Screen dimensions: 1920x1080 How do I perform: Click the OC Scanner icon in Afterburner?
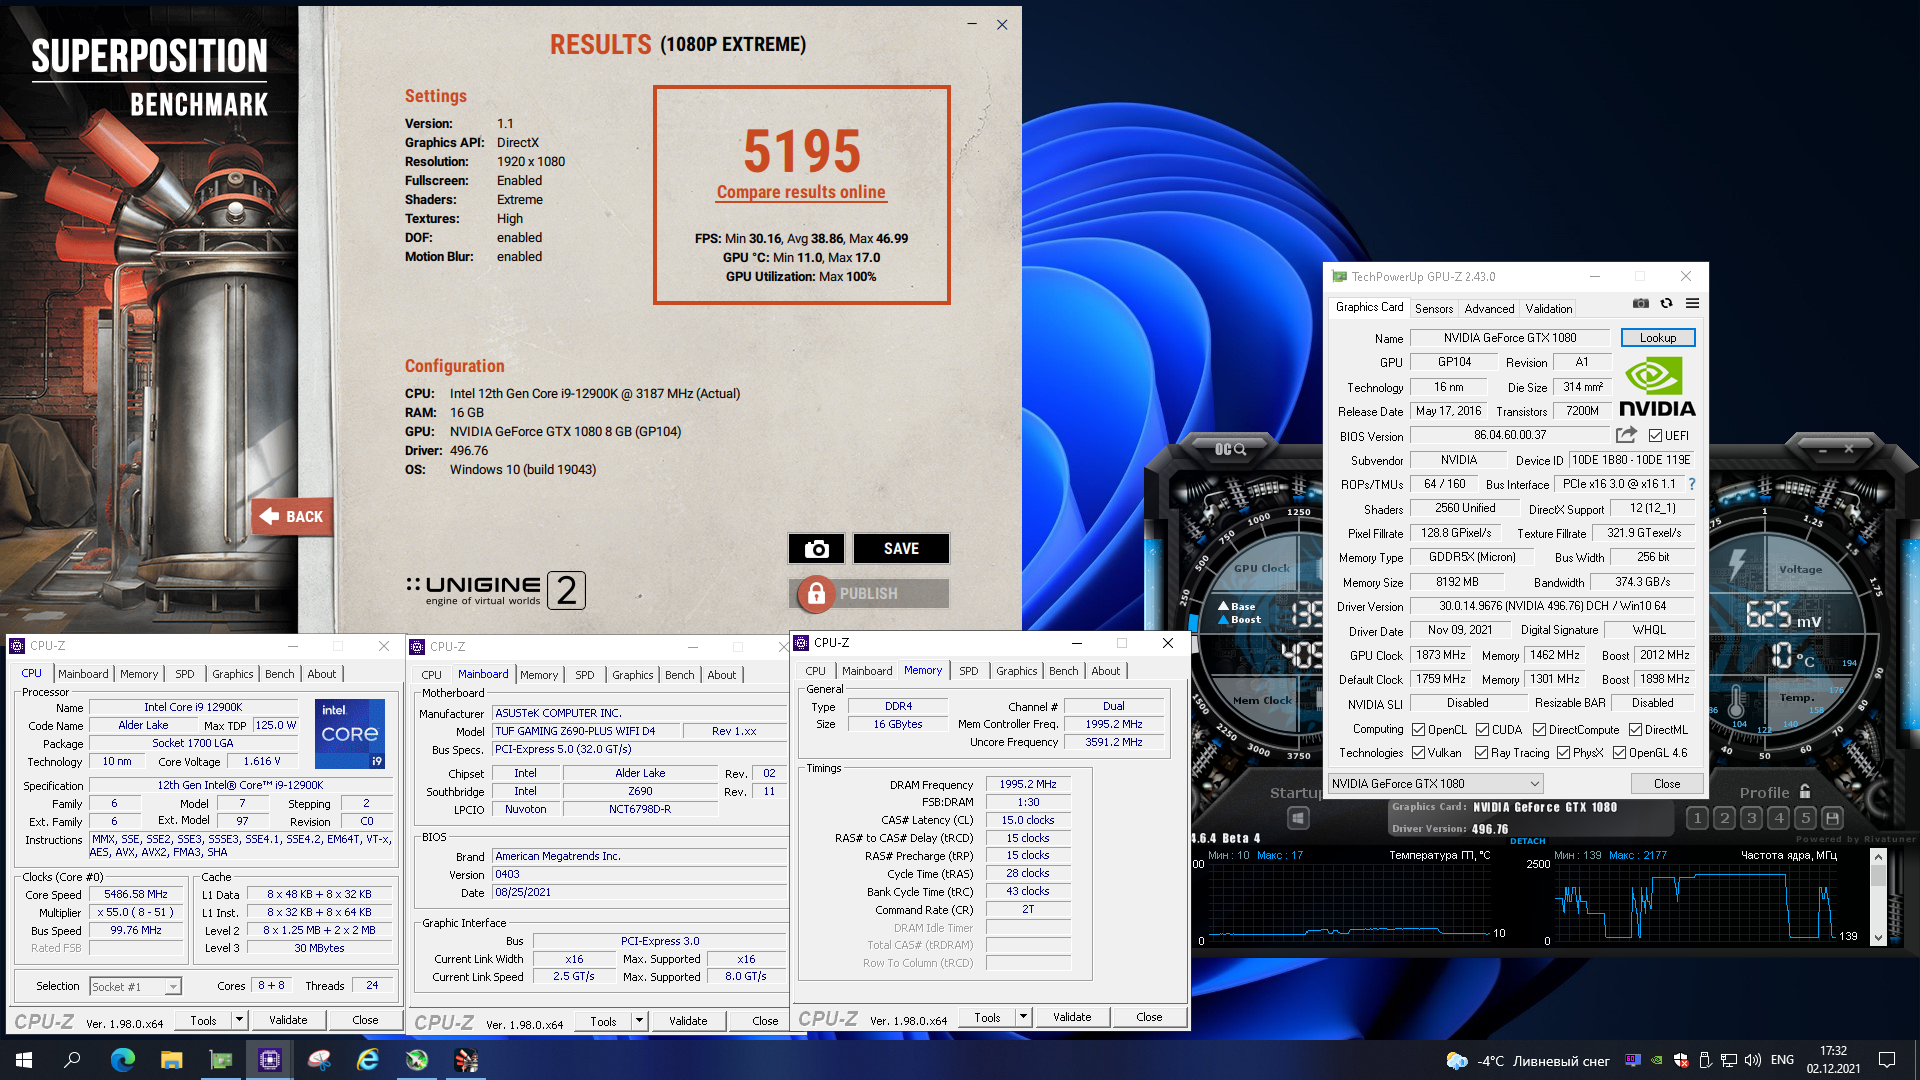click(1230, 449)
